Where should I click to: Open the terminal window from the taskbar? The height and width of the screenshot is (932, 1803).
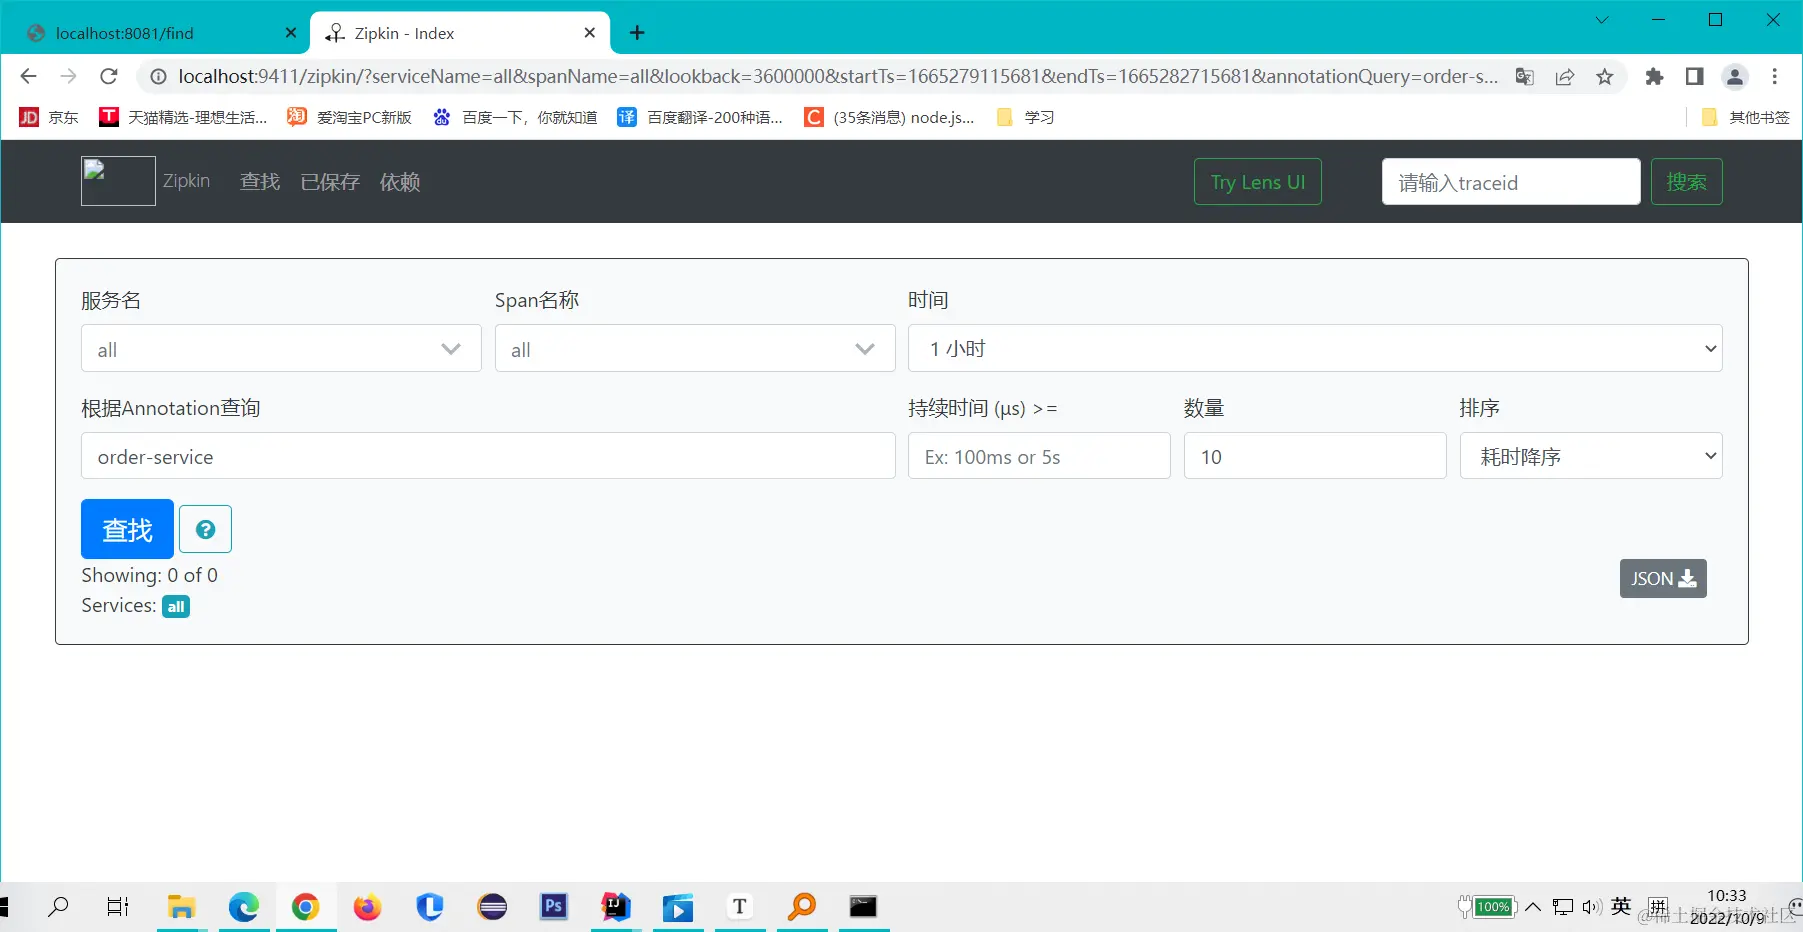pos(864,907)
